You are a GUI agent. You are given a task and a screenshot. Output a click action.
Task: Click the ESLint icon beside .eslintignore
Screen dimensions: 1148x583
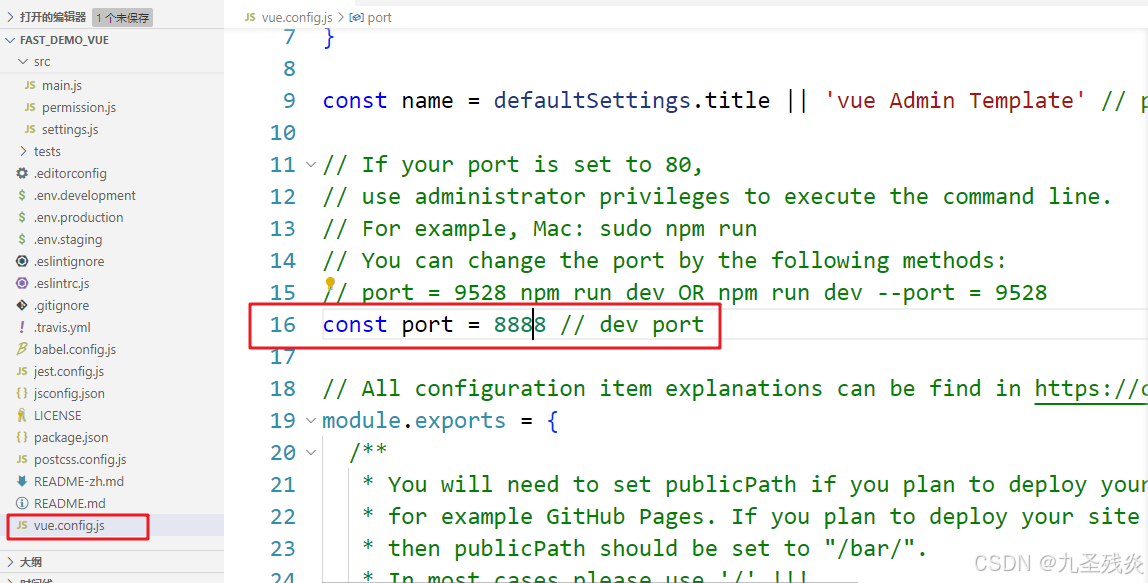22,261
